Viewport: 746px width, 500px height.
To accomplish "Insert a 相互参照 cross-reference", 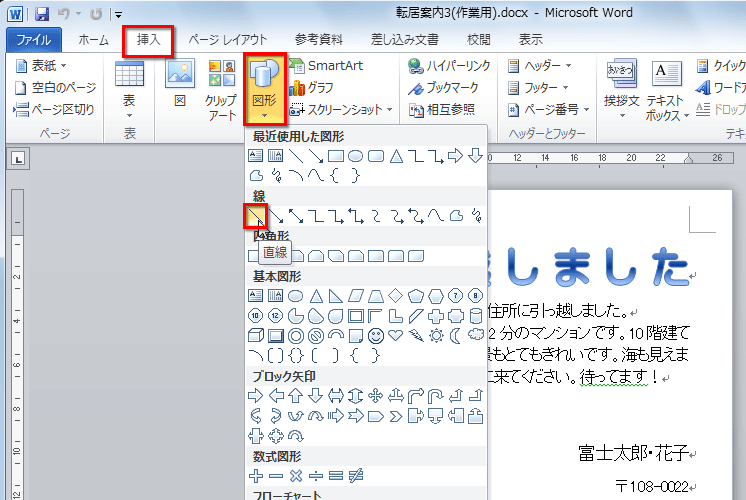I will click(x=442, y=110).
